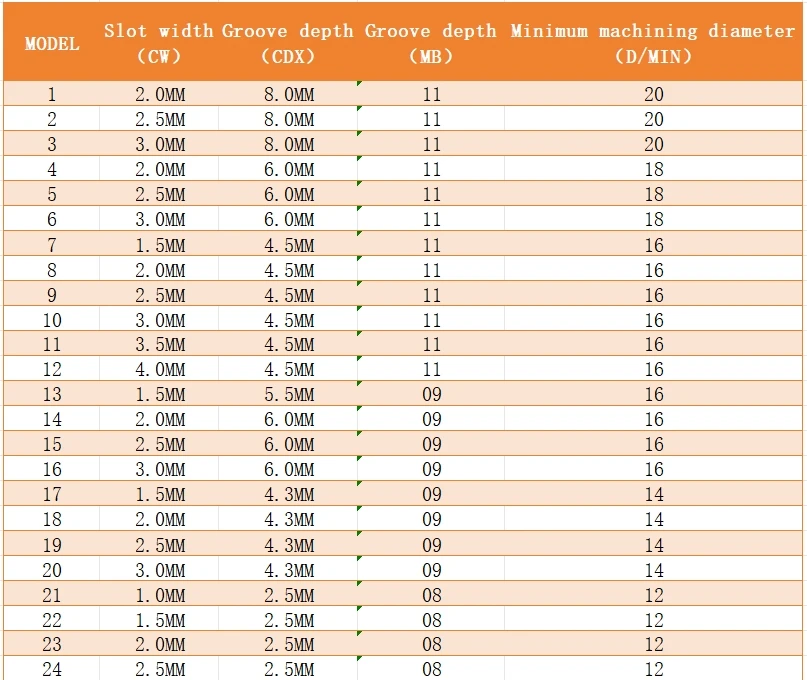
Task: Select minimum diameter 14 in model 19 row
Action: 654,545
